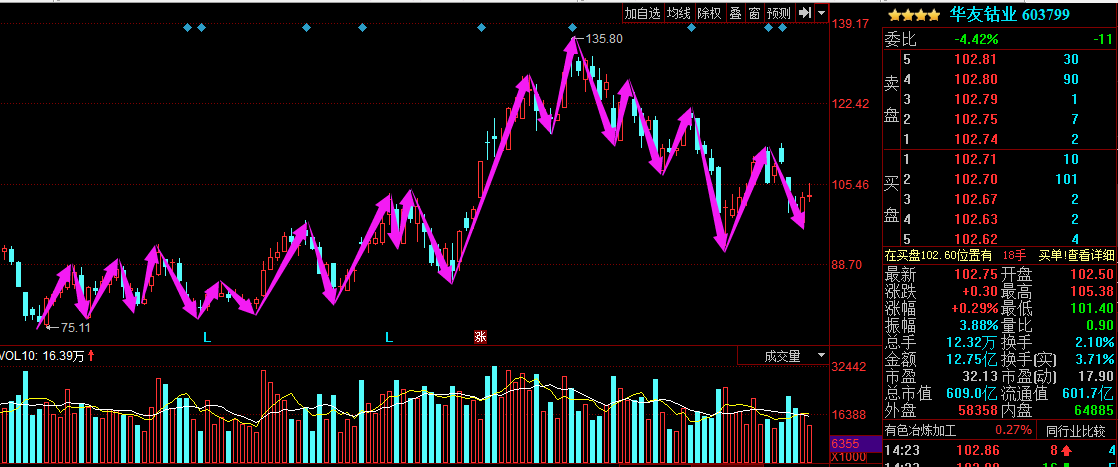Click the 122.42 price axis label
Viewport: 1118px width, 467px height.
pos(850,104)
